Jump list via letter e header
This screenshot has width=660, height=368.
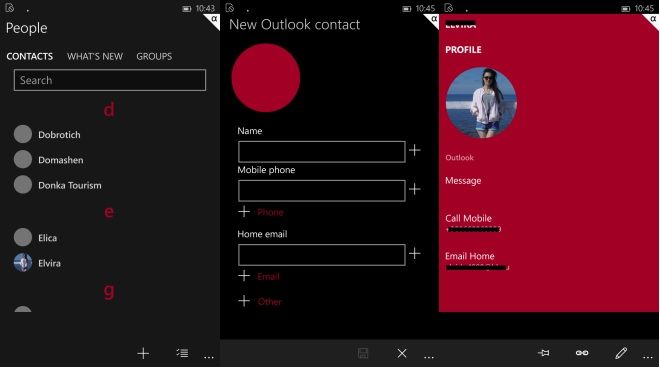(x=109, y=211)
